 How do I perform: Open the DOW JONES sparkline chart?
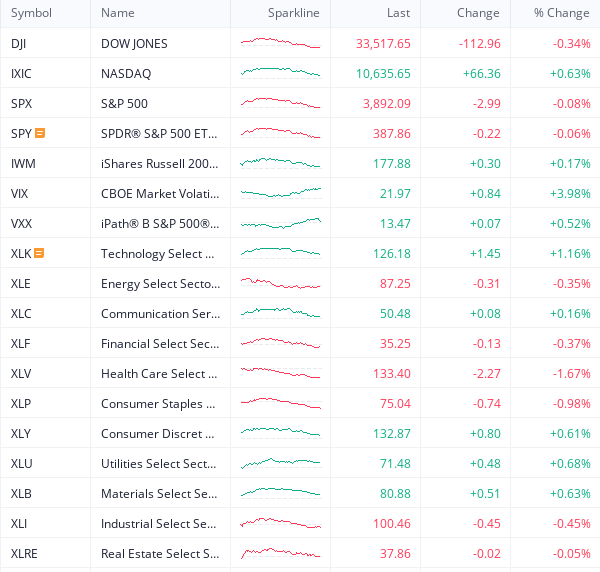pyautogui.click(x=280, y=43)
